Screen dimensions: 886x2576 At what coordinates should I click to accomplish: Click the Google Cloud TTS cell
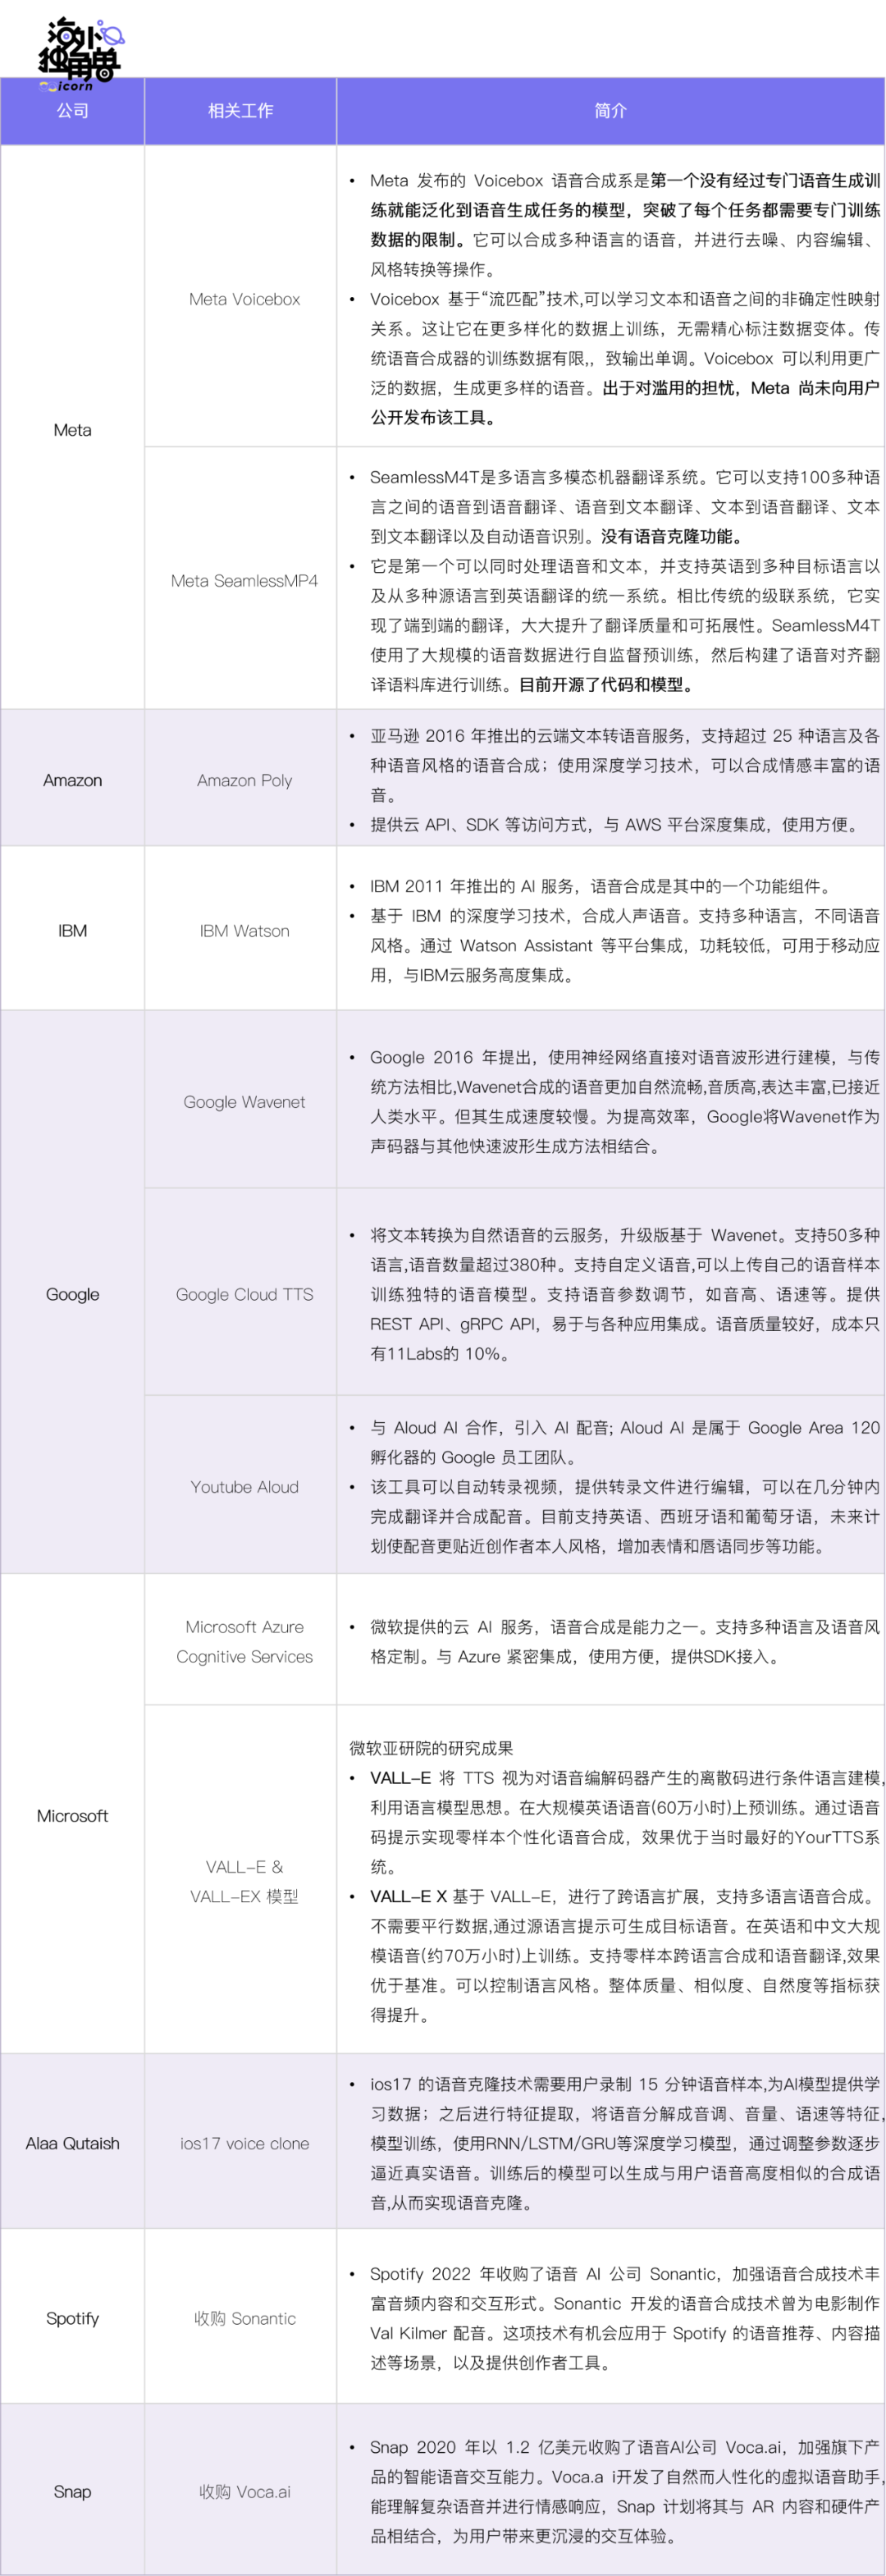[240, 1293]
